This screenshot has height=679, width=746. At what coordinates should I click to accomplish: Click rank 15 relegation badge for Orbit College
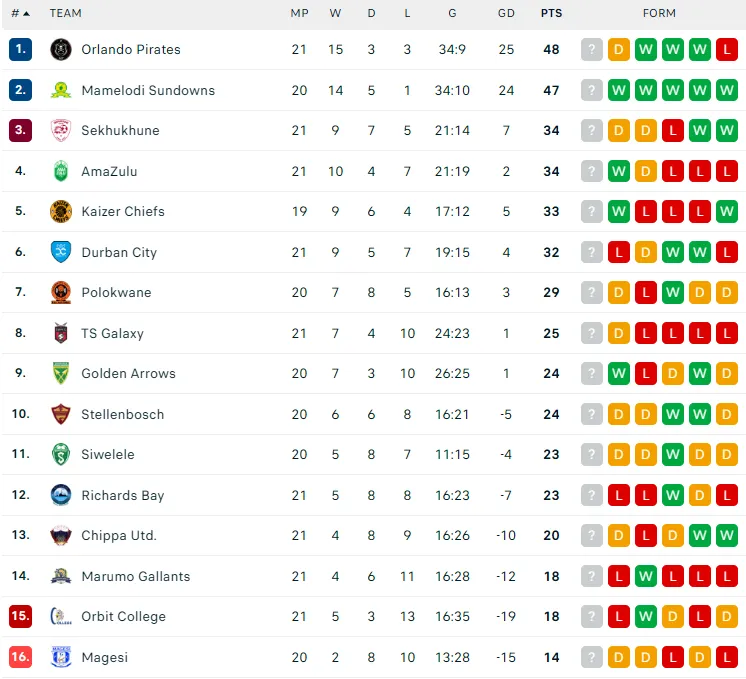pos(20,616)
